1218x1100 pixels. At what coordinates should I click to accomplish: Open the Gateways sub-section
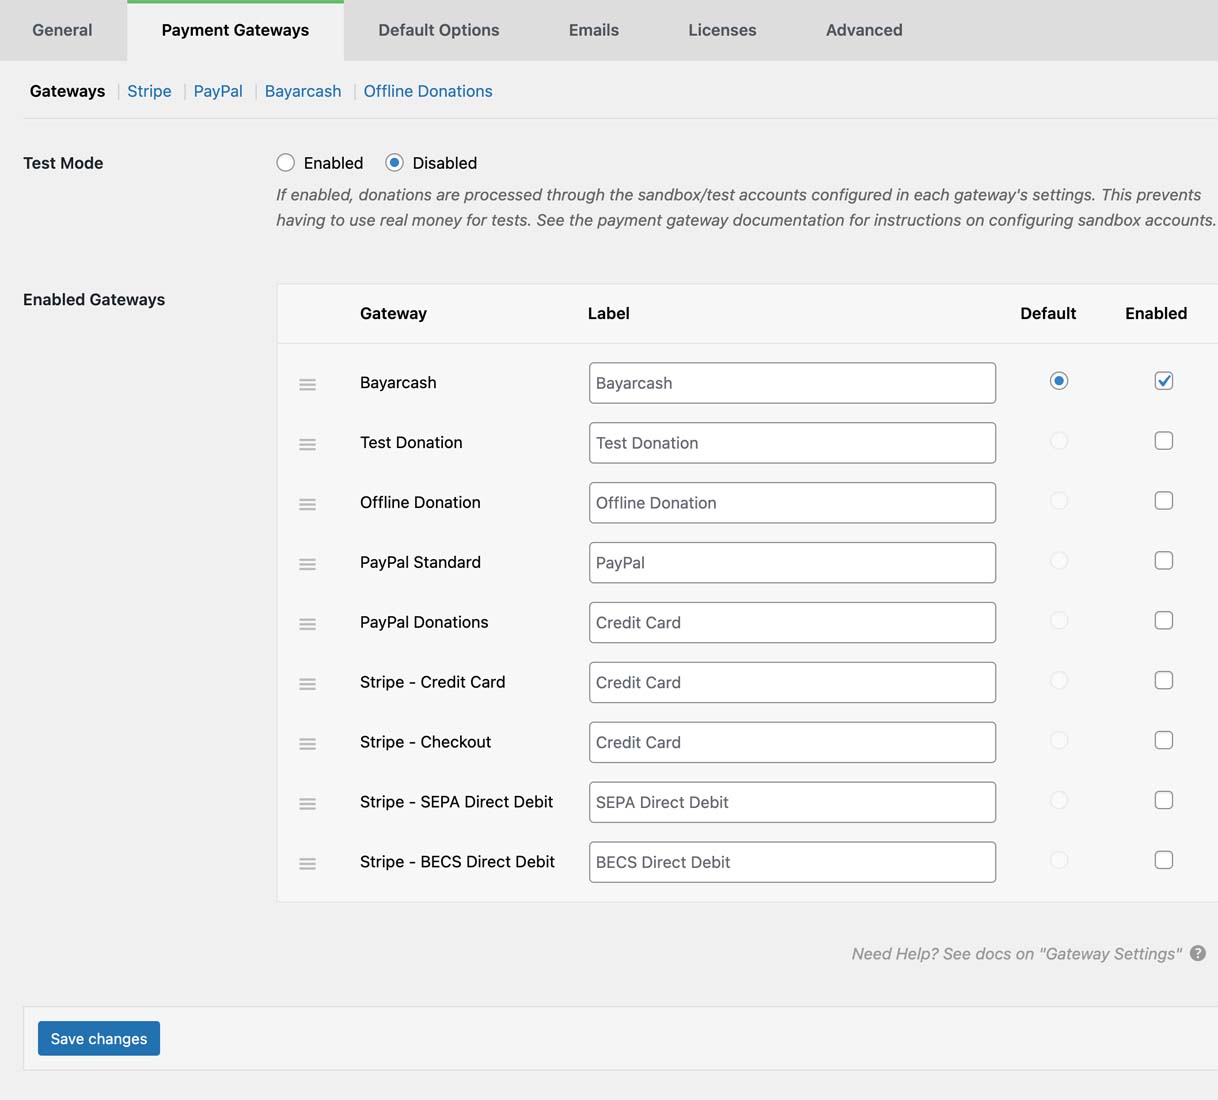pos(67,91)
